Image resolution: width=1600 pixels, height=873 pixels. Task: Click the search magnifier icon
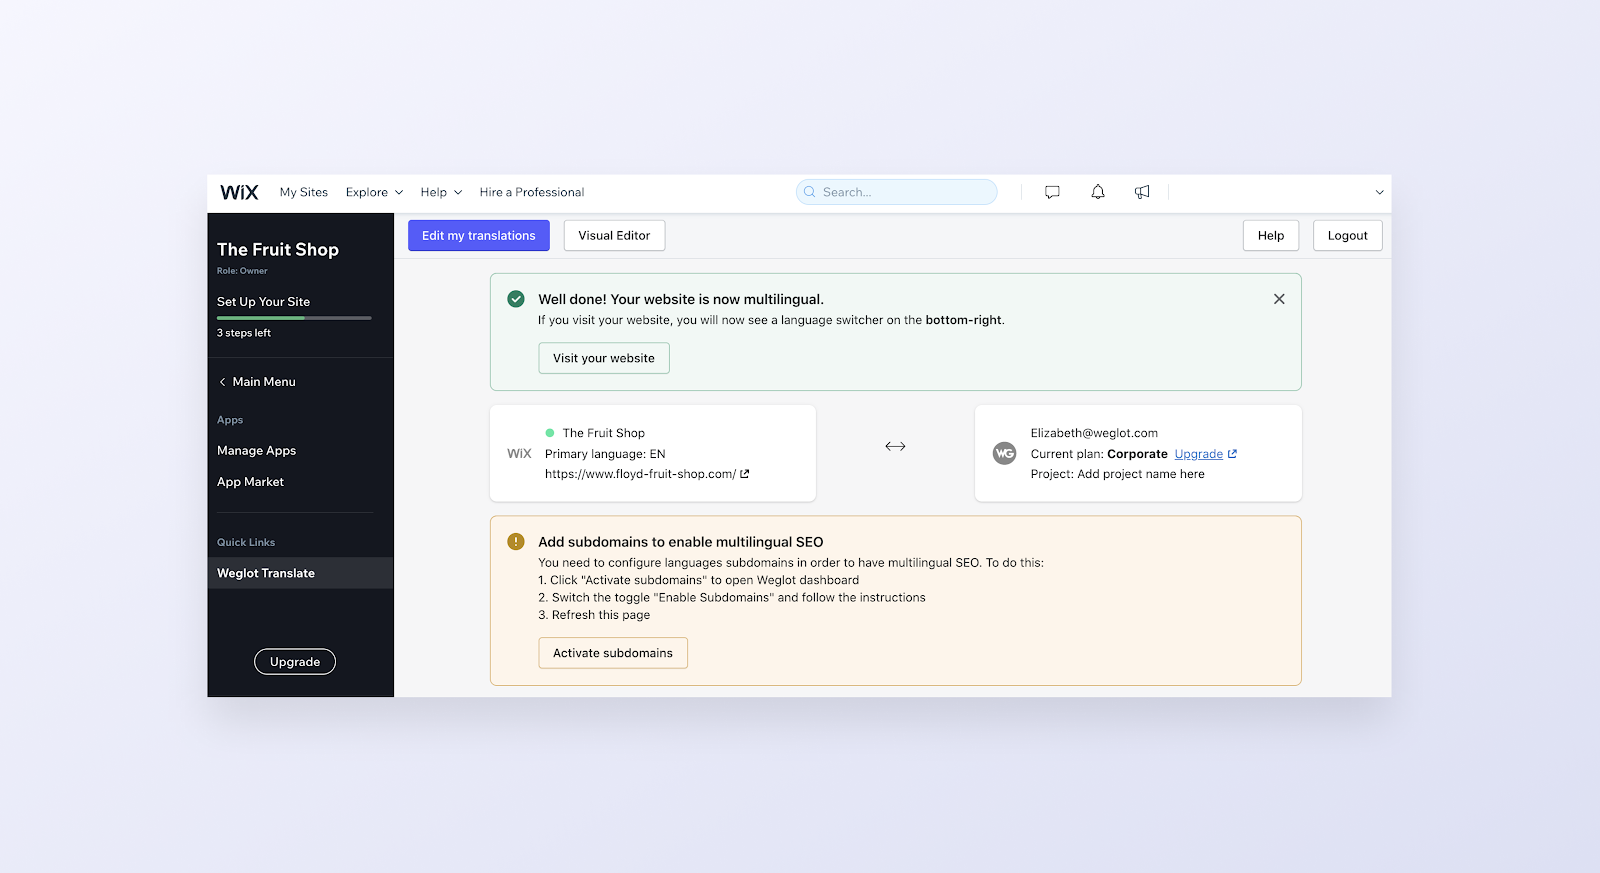810,192
